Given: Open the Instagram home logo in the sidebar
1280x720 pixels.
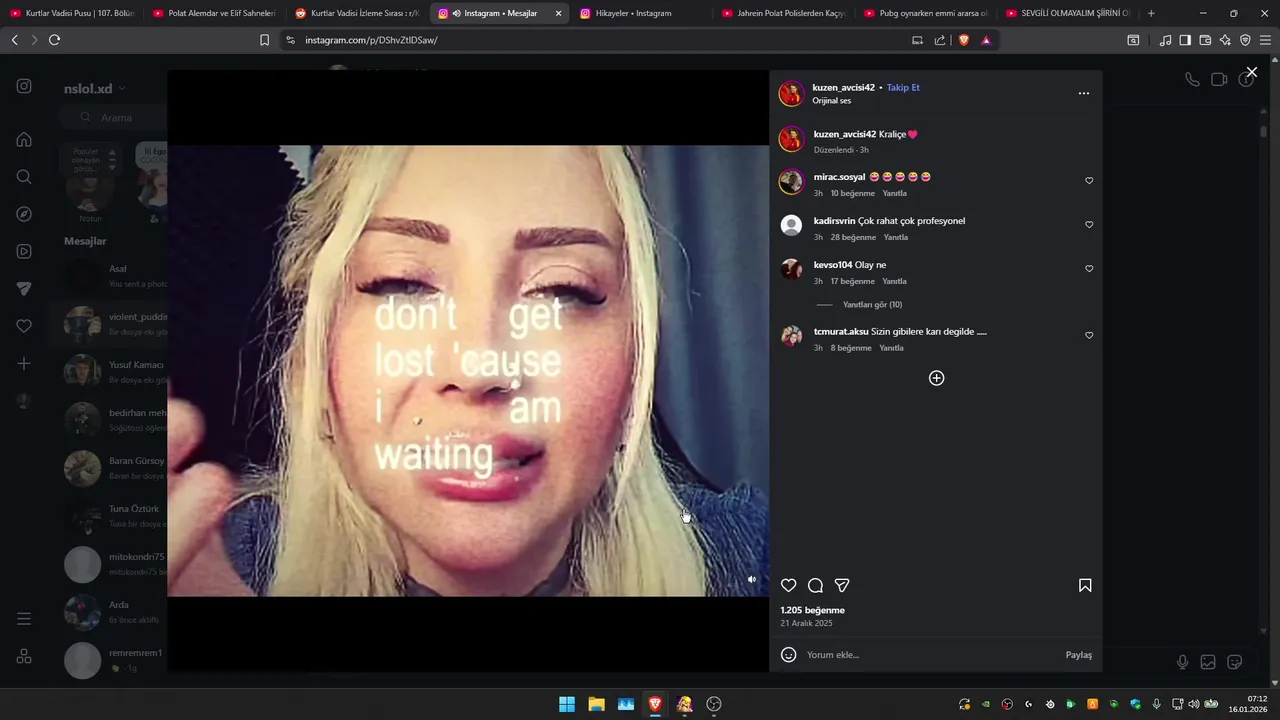Looking at the screenshot, I should pyautogui.click(x=24, y=86).
